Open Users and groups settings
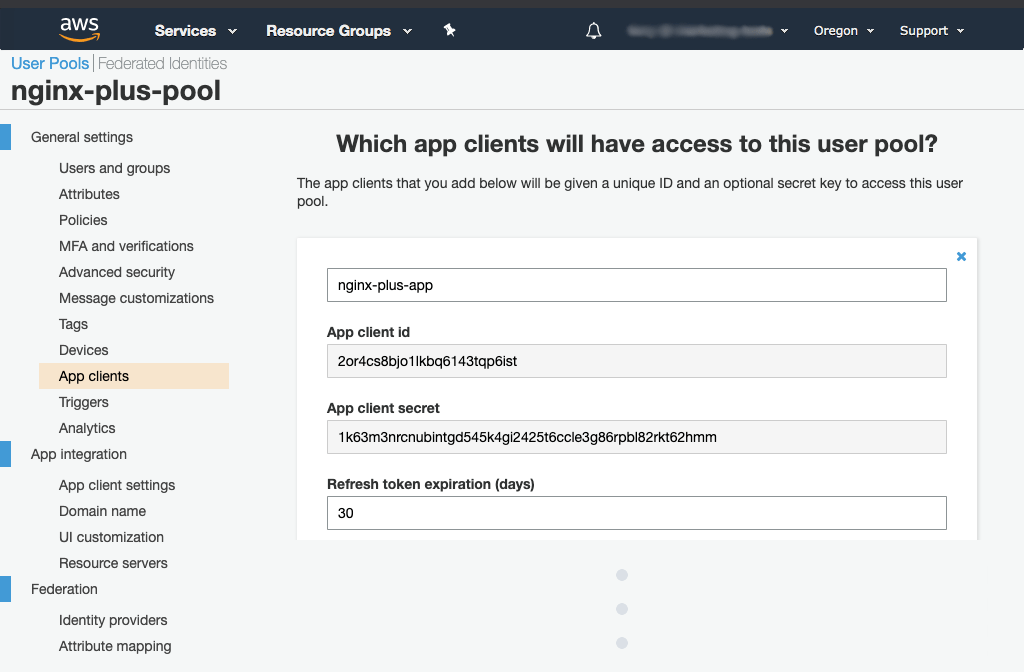The width and height of the screenshot is (1024, 672). pos(114,168)
